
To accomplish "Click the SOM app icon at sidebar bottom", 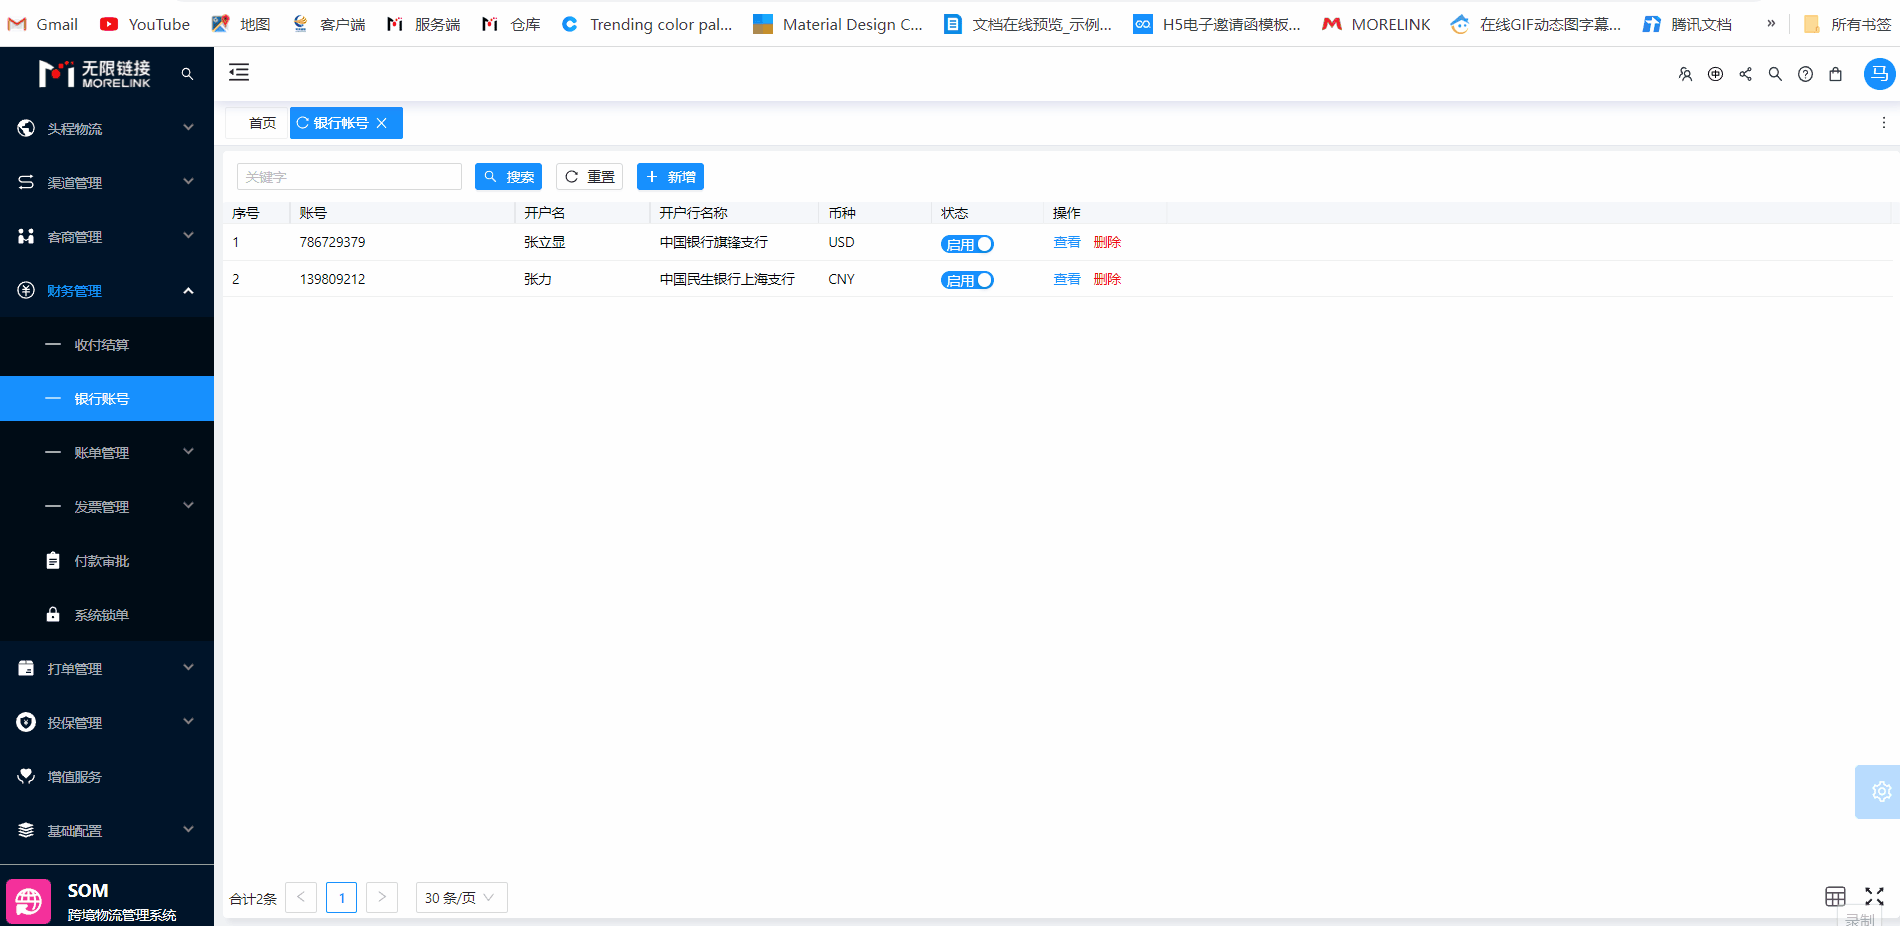I will pos(28,902).
